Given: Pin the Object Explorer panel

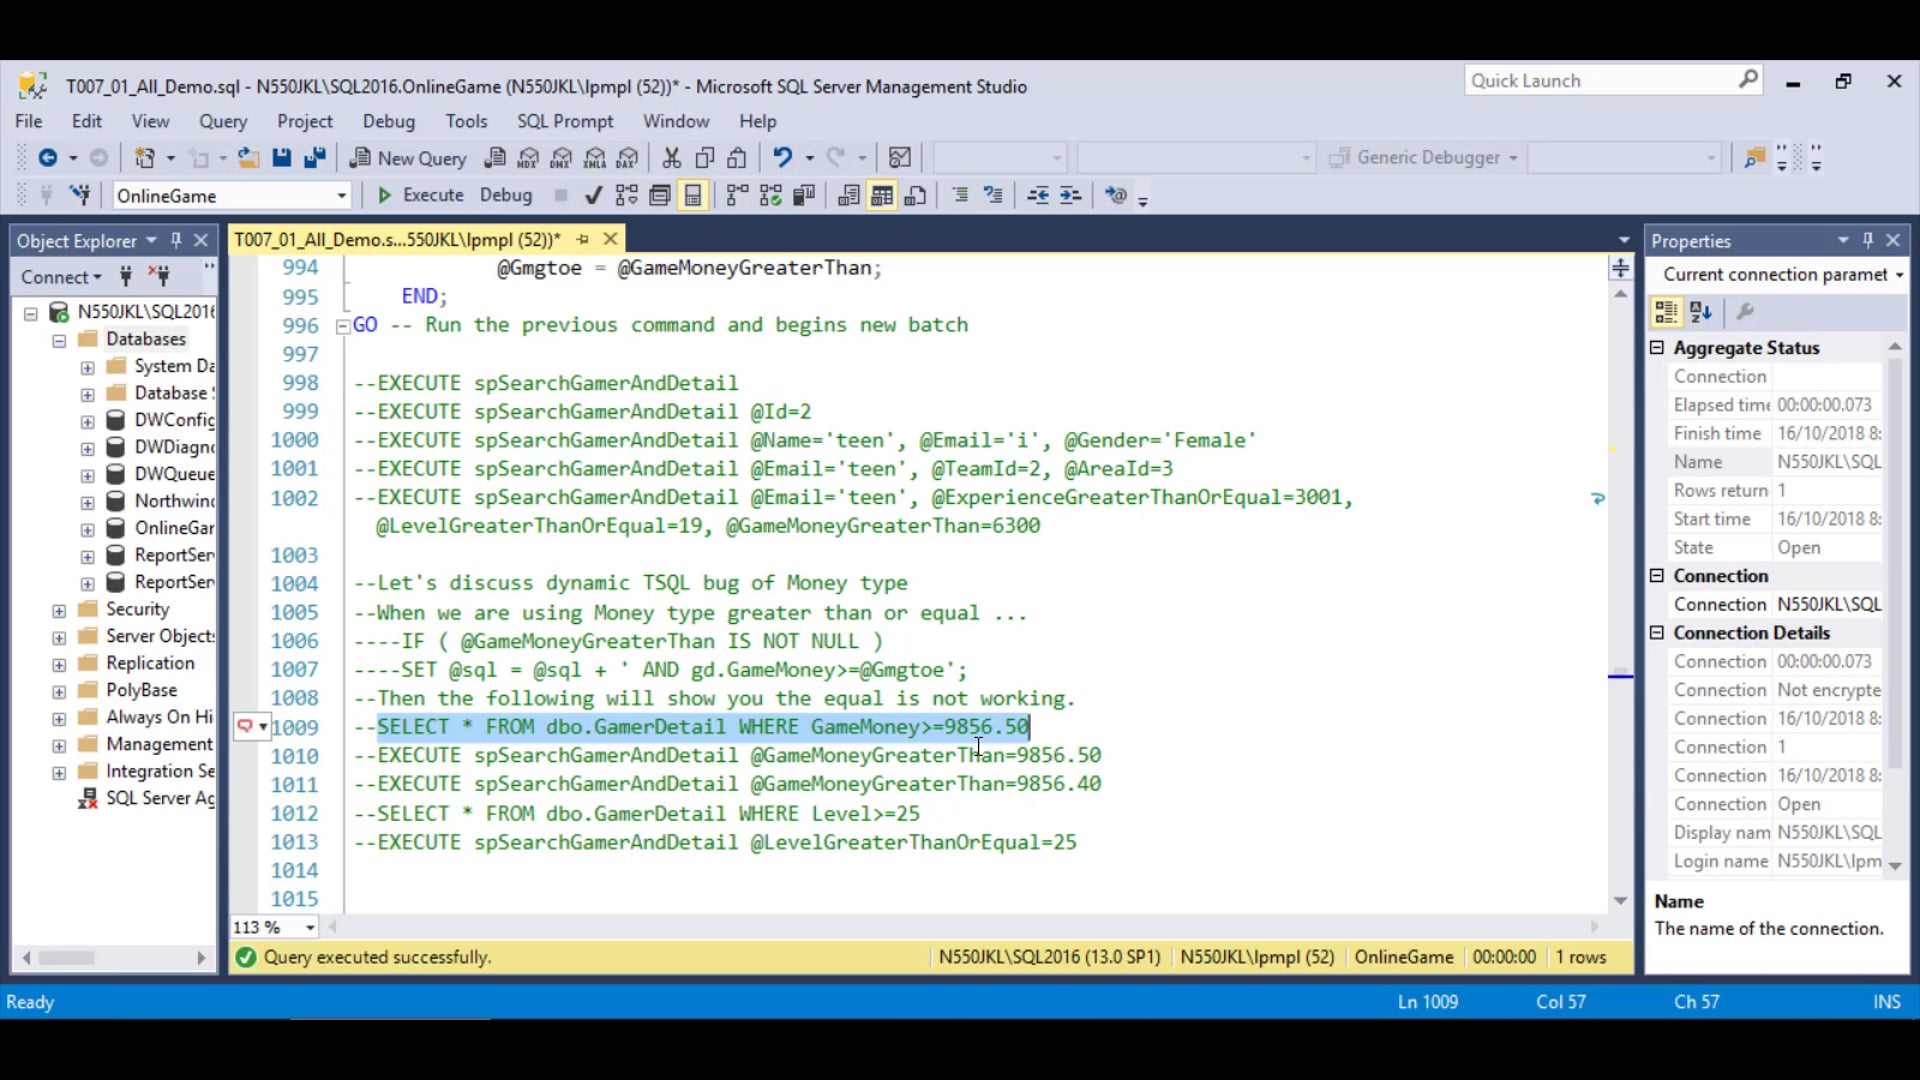Looking at the screenshot, I should coord(176,241).
